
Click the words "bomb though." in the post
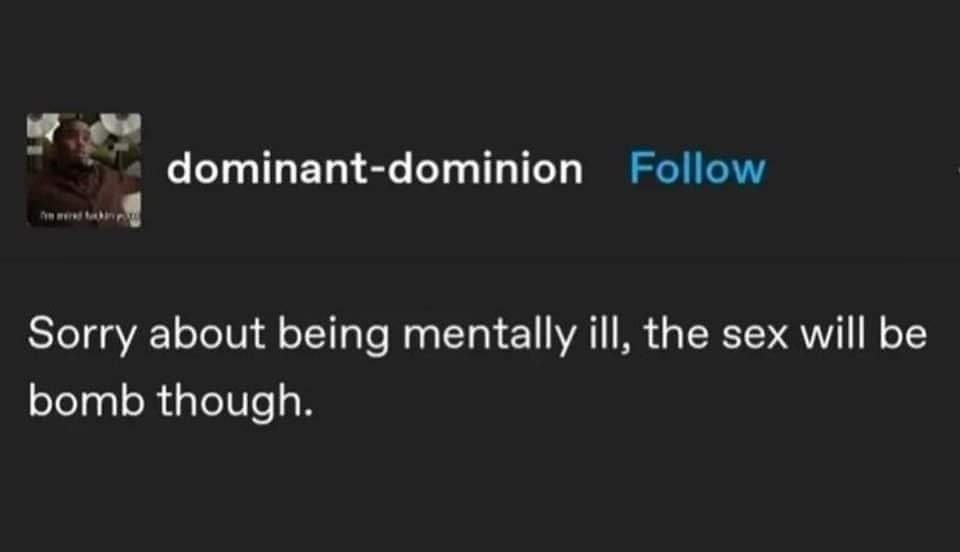171,401
